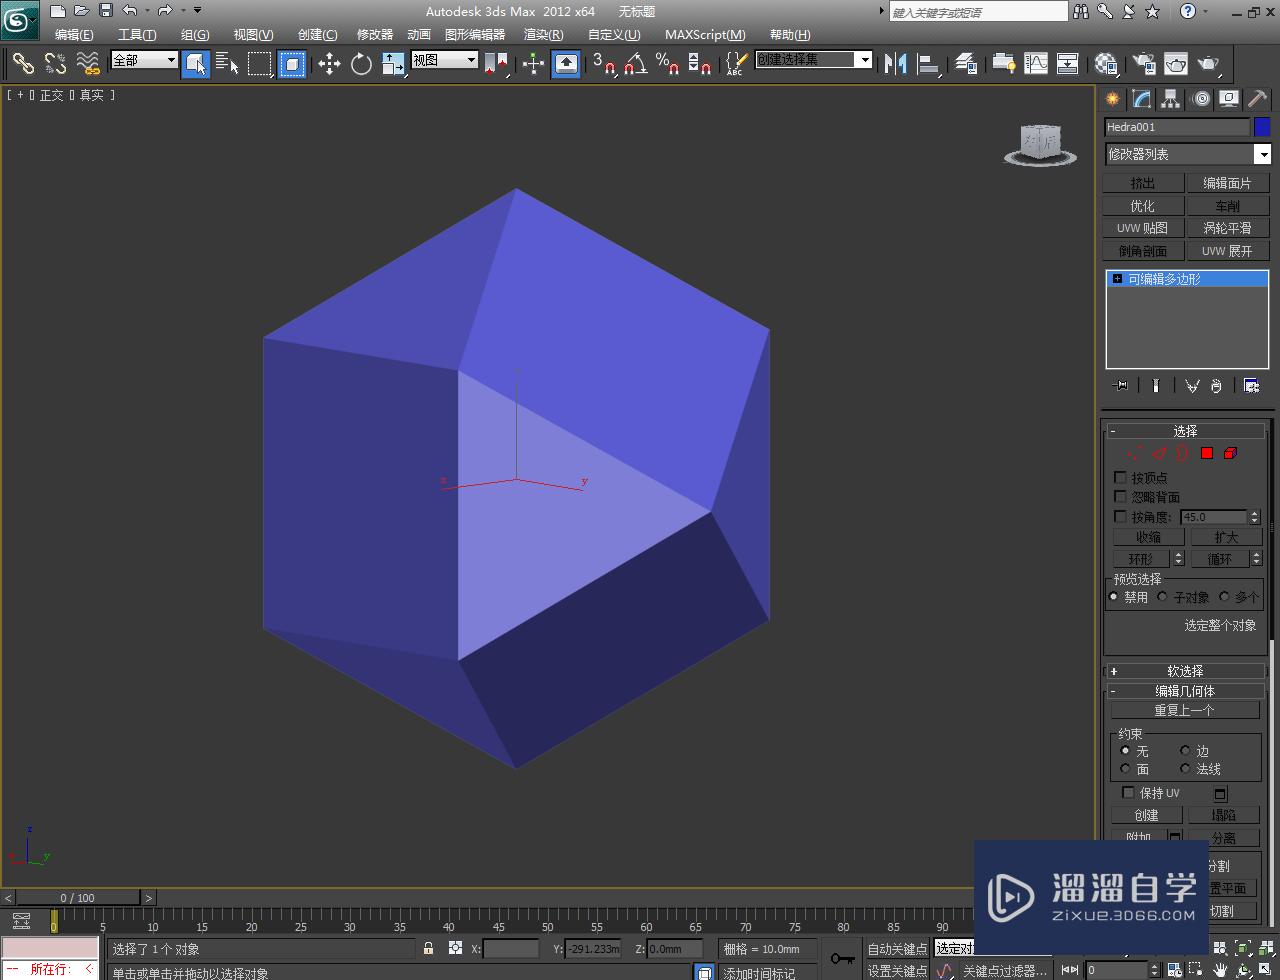Click the 涡轮平滑 modifier button
Screen dimensions: 1280x980
pos(1227,228)
